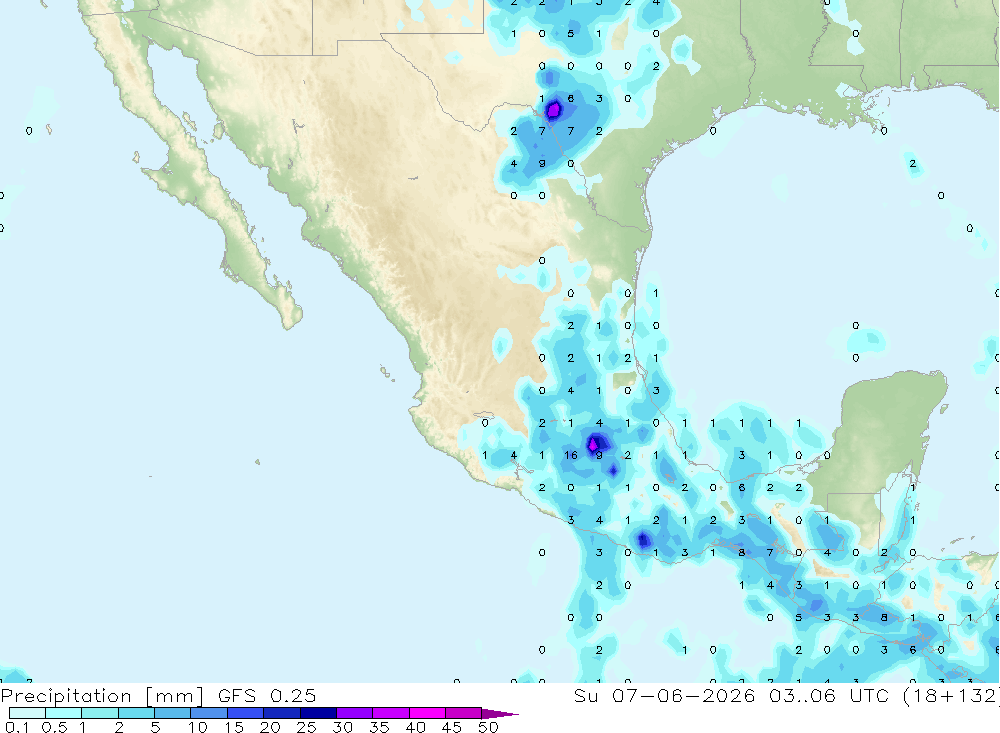Pick the 10–15 mm legend color swatch
The width and height of the screenshot is (1000, 733).
[209, 713]
